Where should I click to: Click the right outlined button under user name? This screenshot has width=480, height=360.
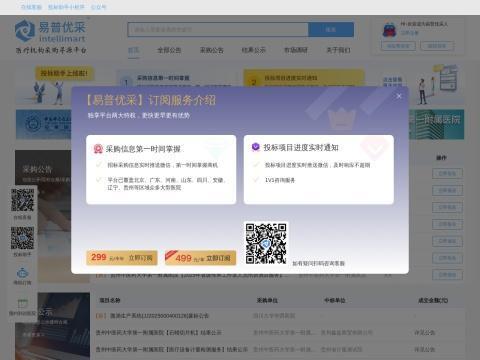coord(437,46)
